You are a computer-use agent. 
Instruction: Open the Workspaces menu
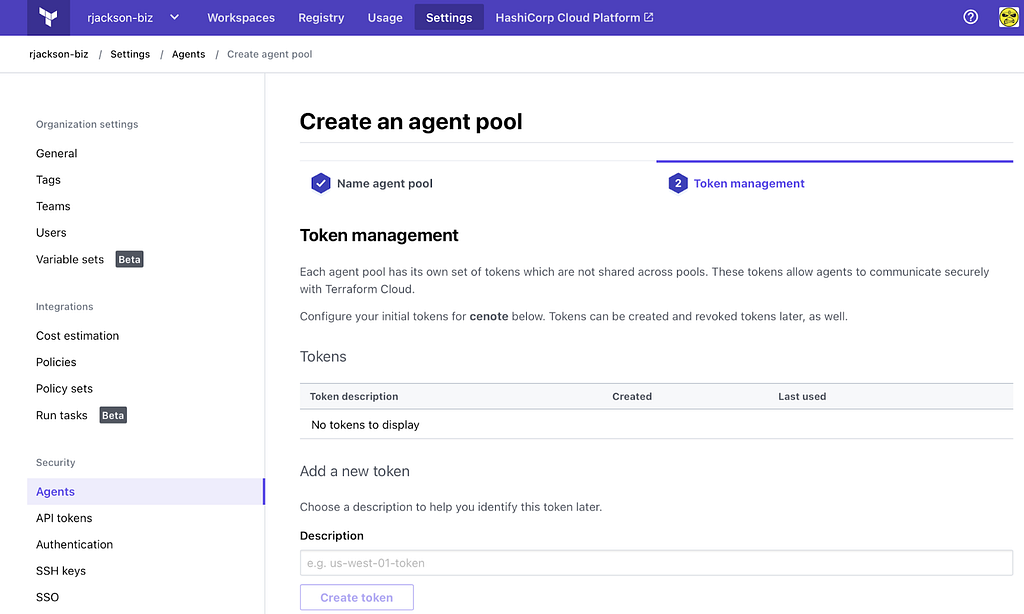pos(241,18)
